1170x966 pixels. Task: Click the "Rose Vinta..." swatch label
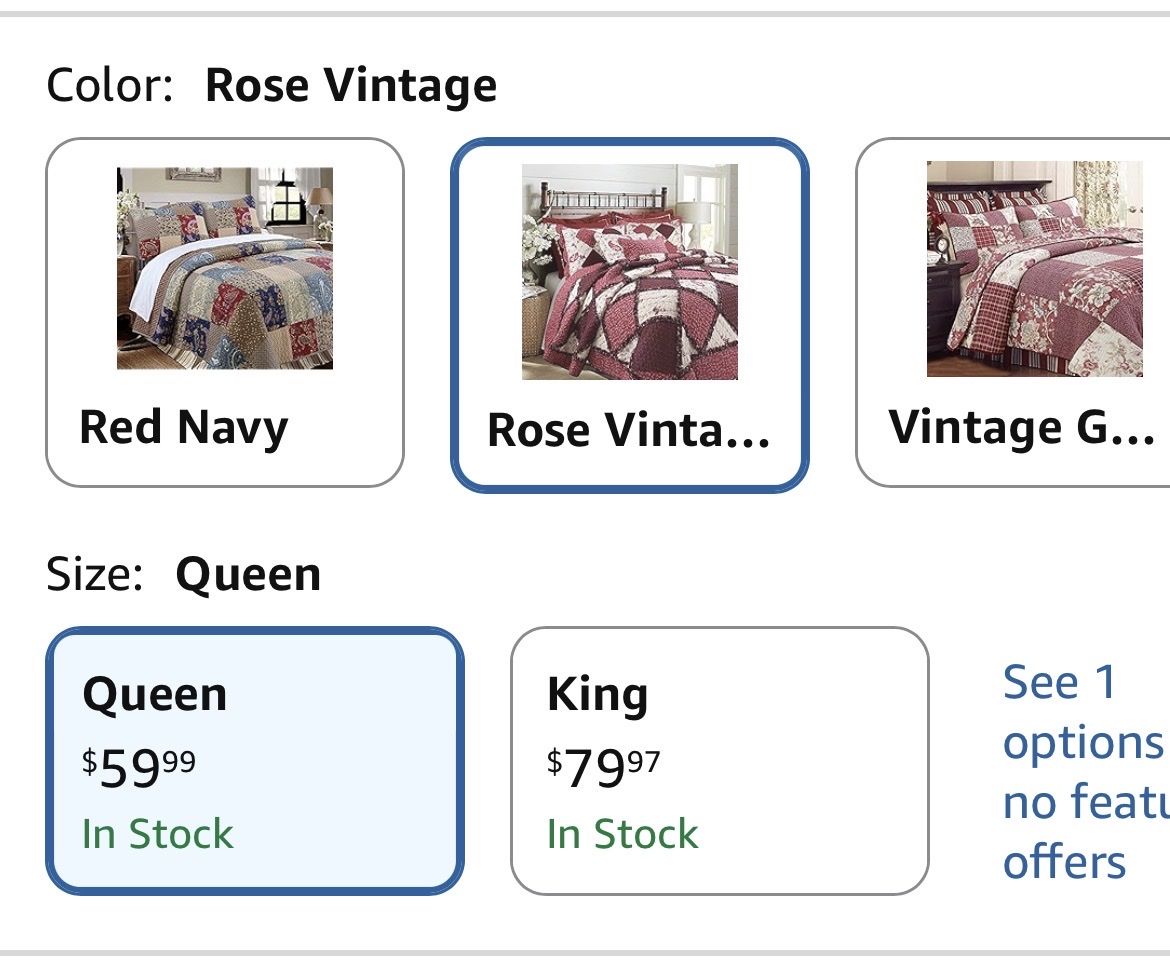(x=628, y=430)
